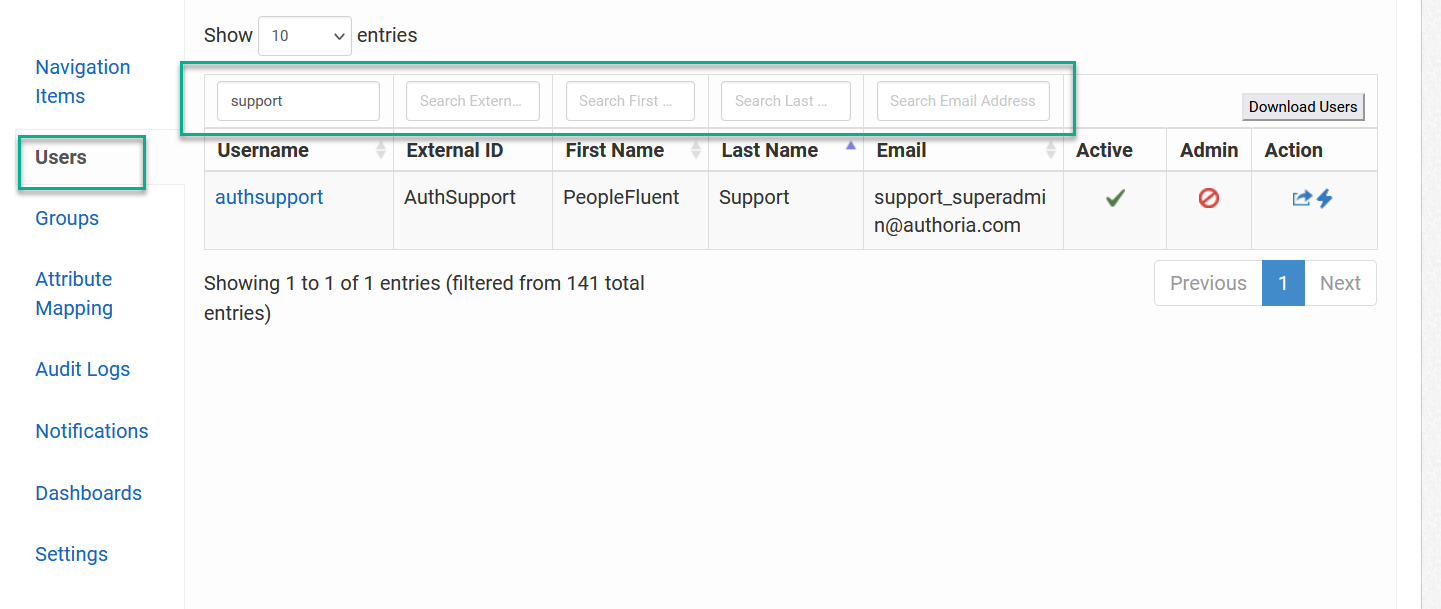
Task: Click the Admin column header
Action: [1209, 150]
